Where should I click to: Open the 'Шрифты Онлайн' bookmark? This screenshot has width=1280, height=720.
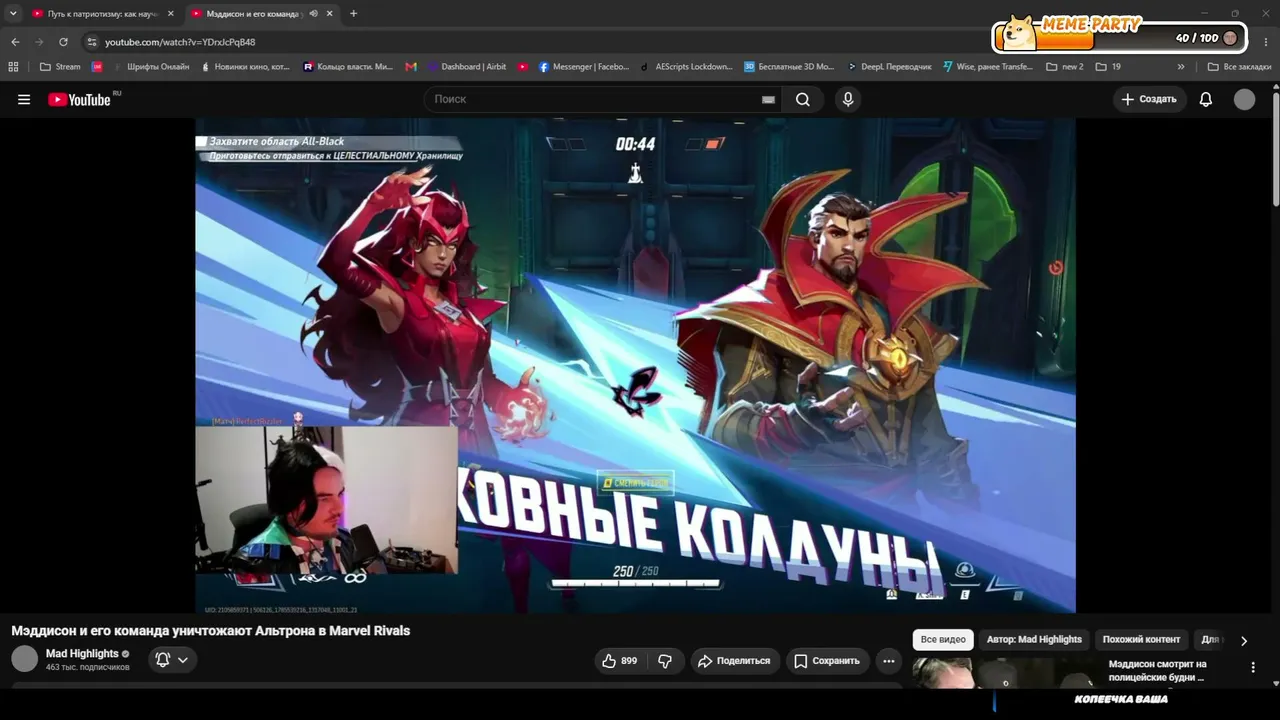[150, 67]
